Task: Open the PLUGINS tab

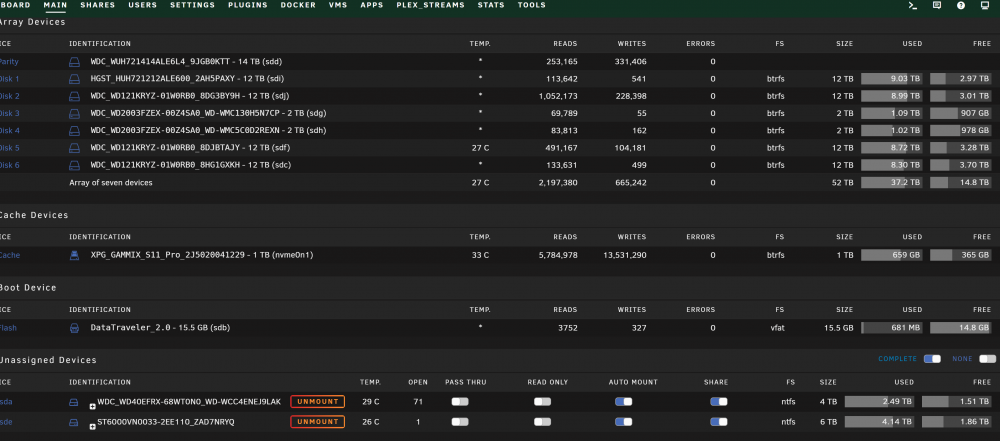Action: (248, 5)
